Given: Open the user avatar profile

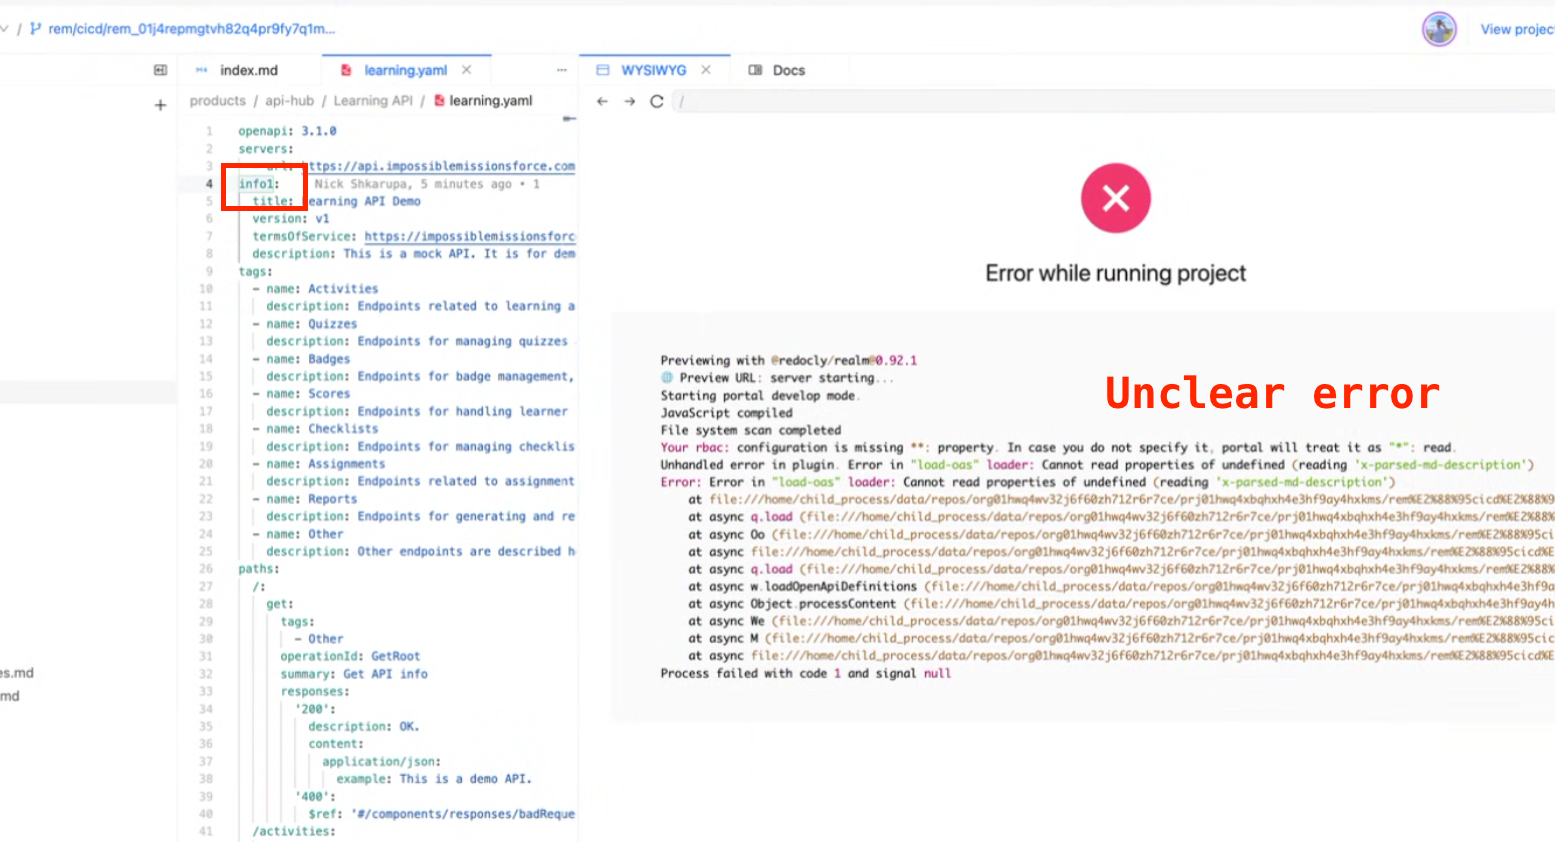Looking at the screenshot, I should 1439,29.
